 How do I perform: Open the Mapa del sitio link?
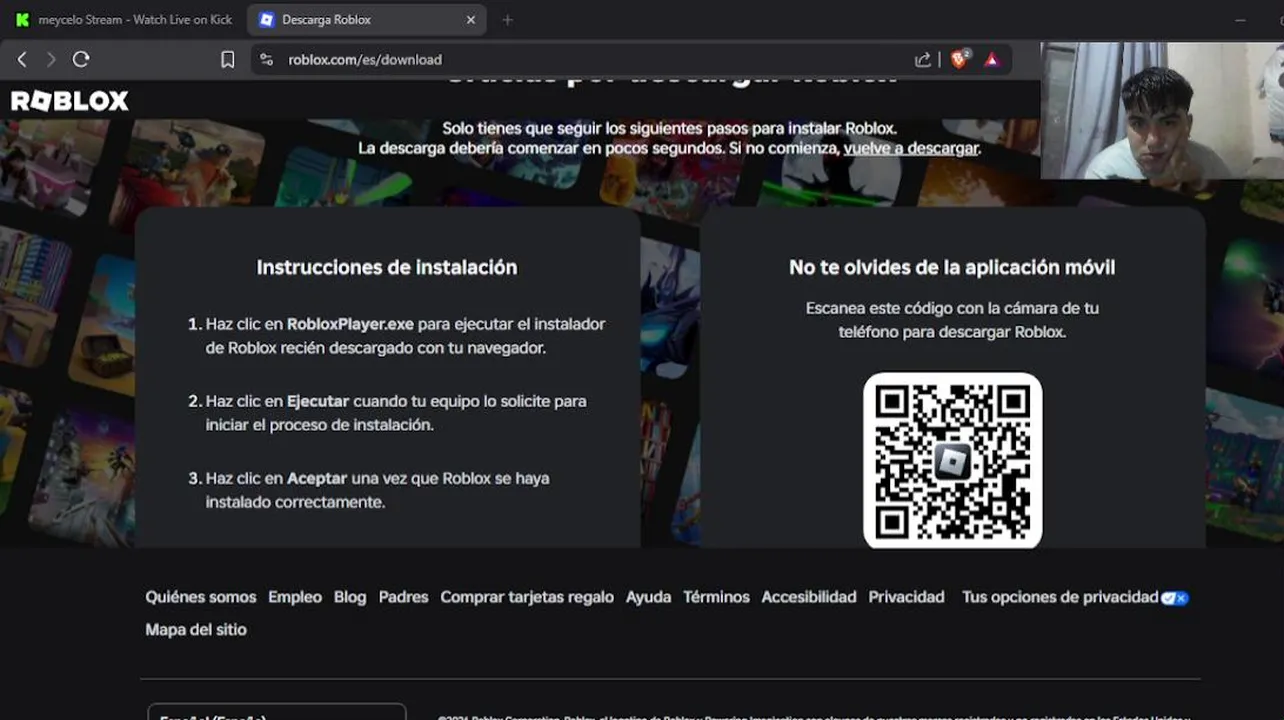point(196,629)
